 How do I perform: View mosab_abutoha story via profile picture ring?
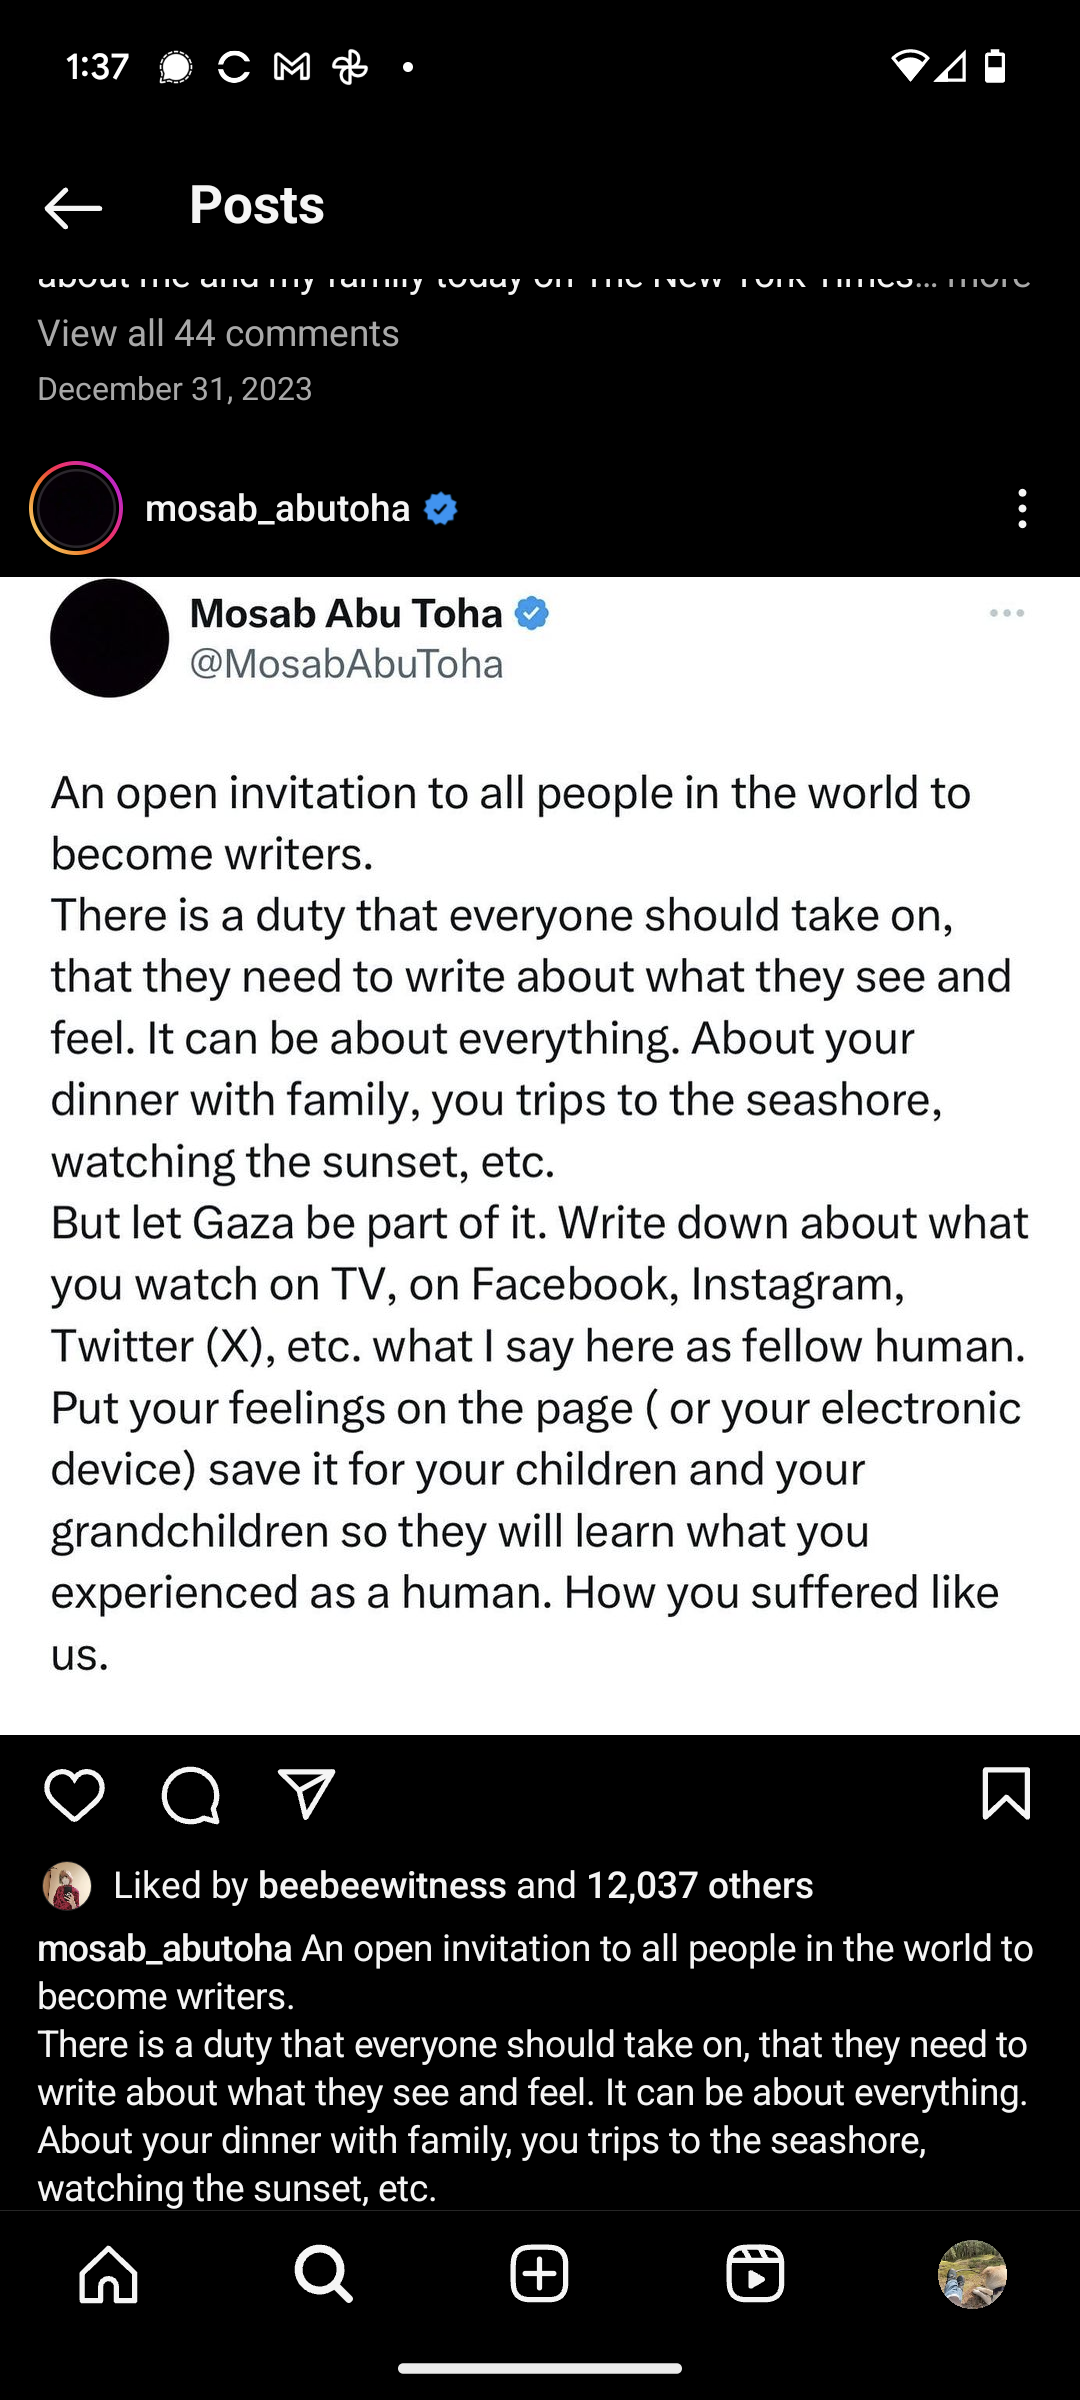pos(76,509)
